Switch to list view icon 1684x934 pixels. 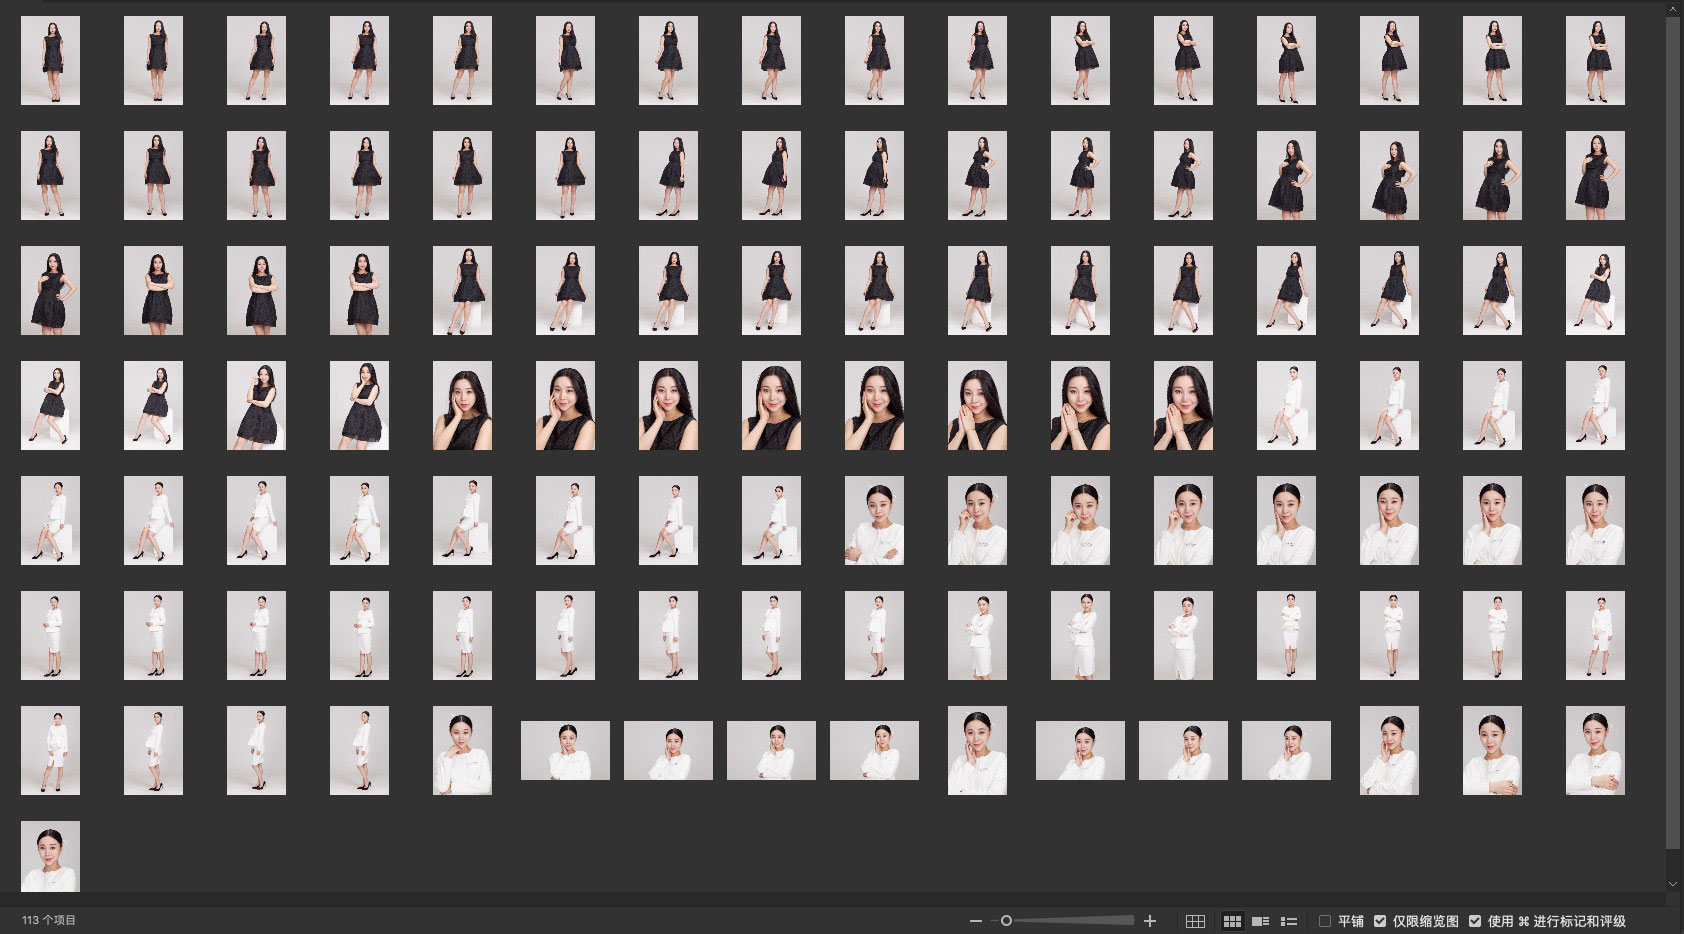click(x=1289, y=921)
